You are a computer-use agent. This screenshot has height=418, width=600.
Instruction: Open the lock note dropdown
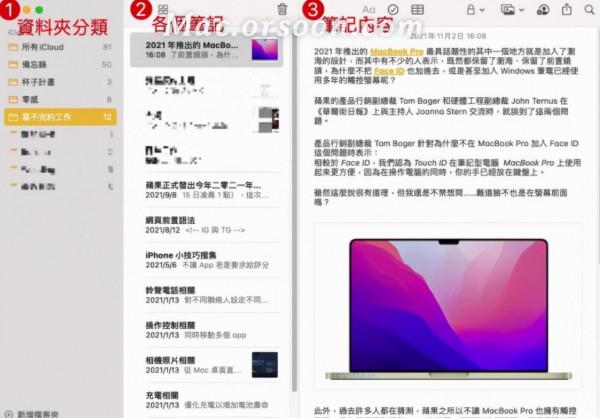point(475,10)
